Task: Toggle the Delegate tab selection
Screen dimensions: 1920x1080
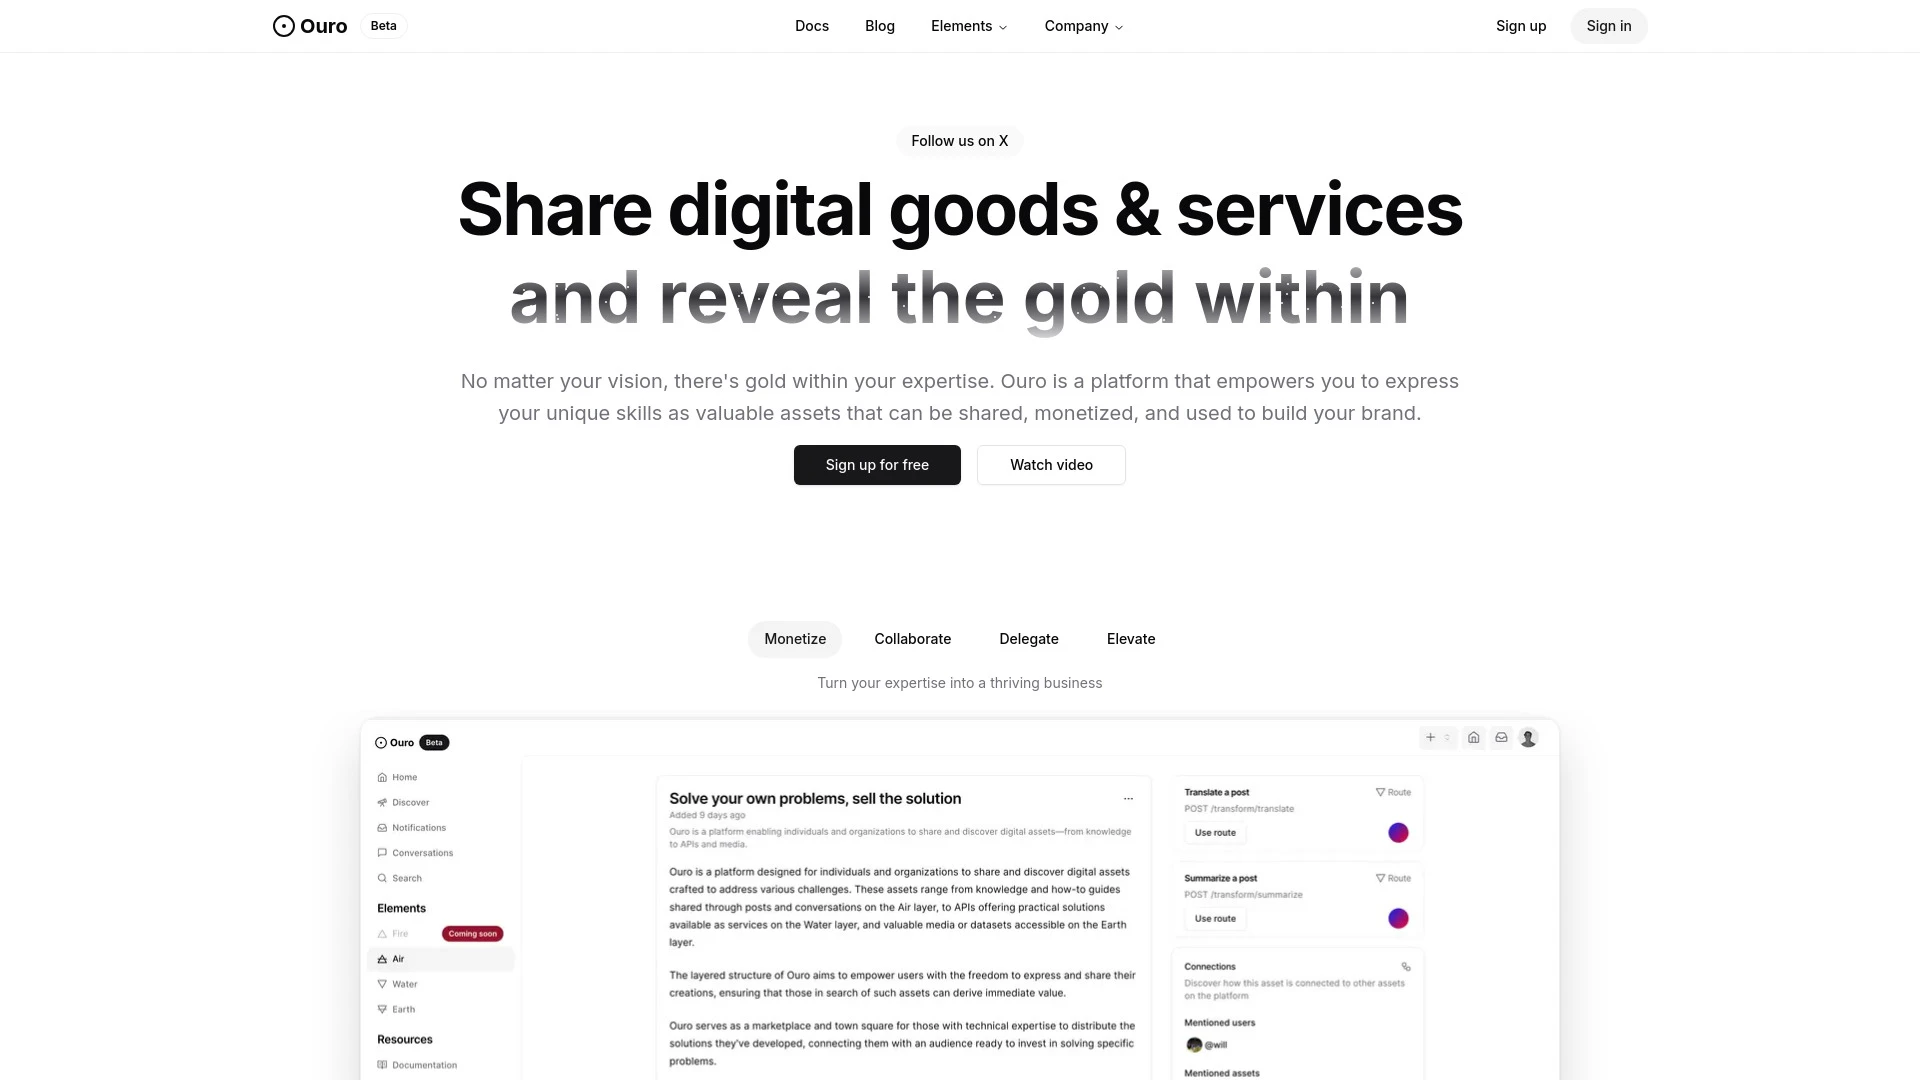Action: pyautogui.click(x=1029, y=638)
